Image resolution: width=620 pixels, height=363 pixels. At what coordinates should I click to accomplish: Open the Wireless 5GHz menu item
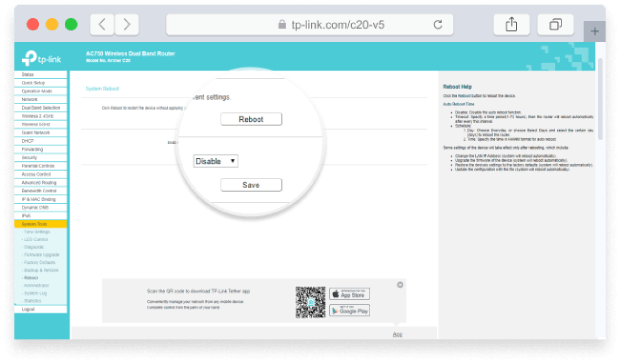click(41, 124)
